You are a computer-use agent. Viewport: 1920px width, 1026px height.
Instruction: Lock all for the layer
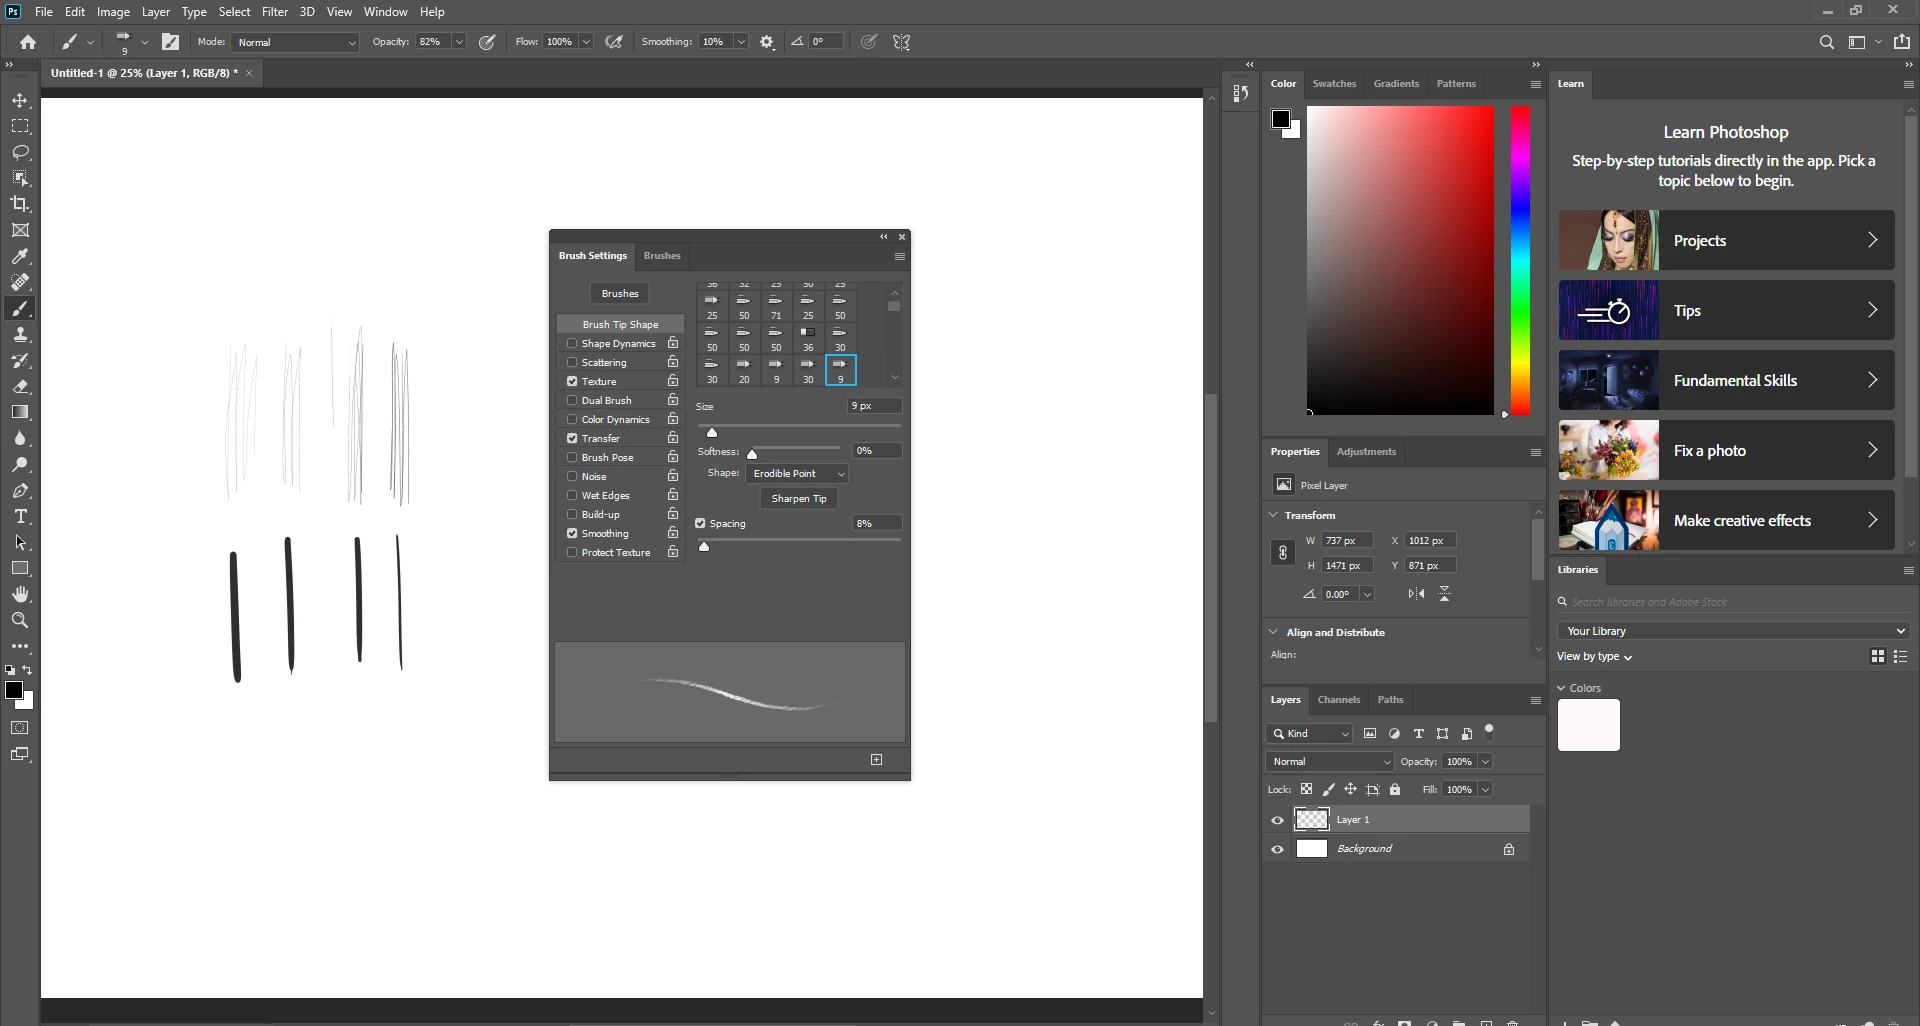(x=1395, y=790)
